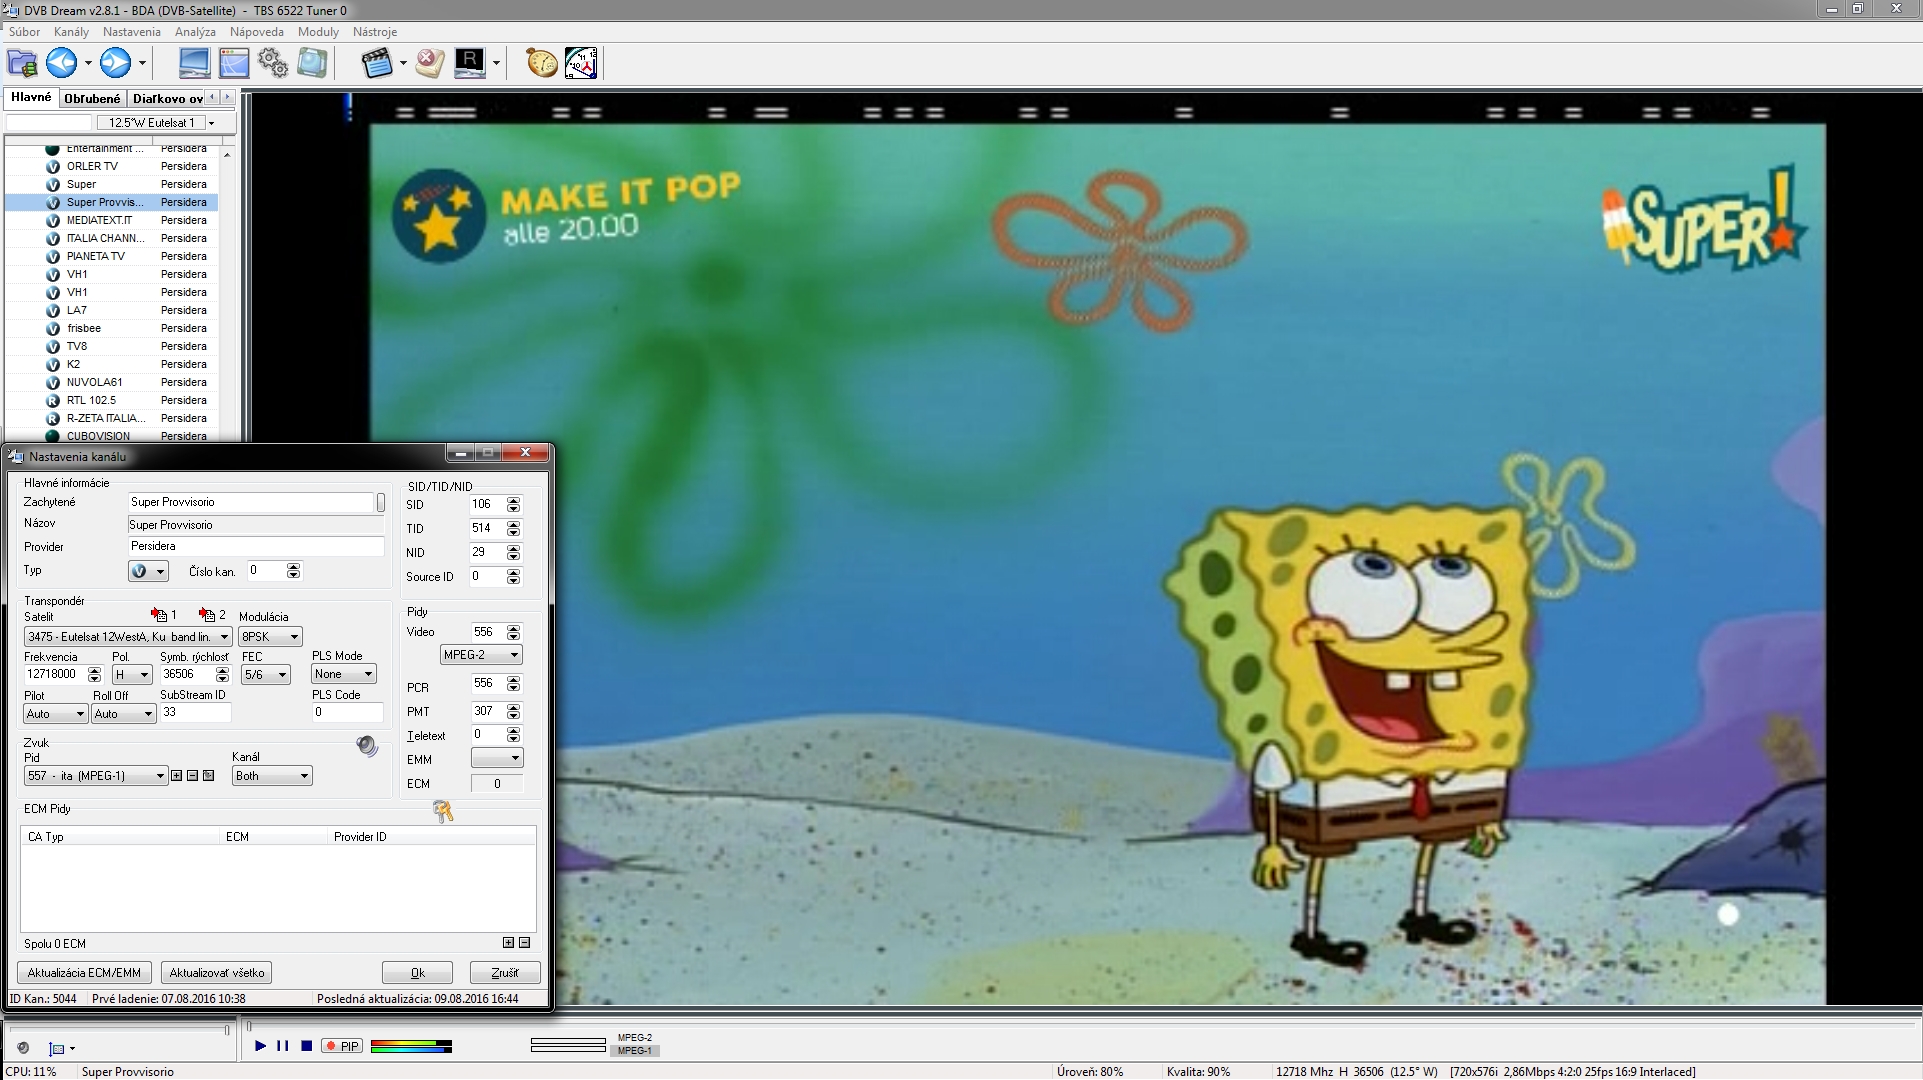Click transponder copy icon labeled 2
The height and width of the screenshot is (1080, 1923).
click(x=207, y=615)
